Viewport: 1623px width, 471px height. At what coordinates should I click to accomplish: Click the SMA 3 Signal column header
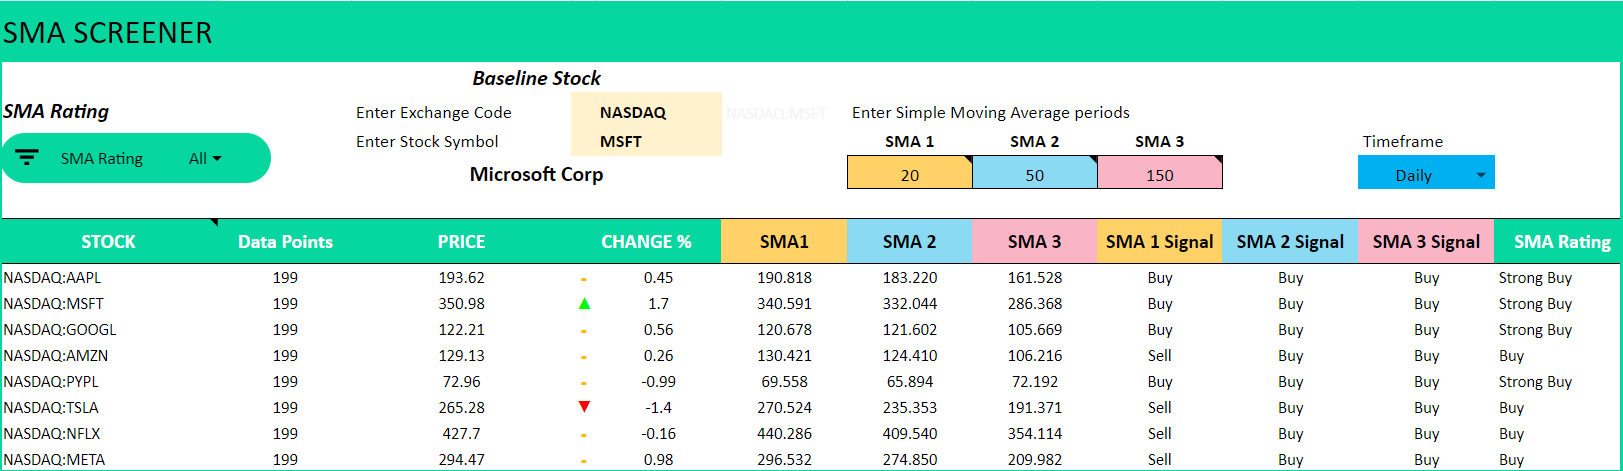[1426, 241]
